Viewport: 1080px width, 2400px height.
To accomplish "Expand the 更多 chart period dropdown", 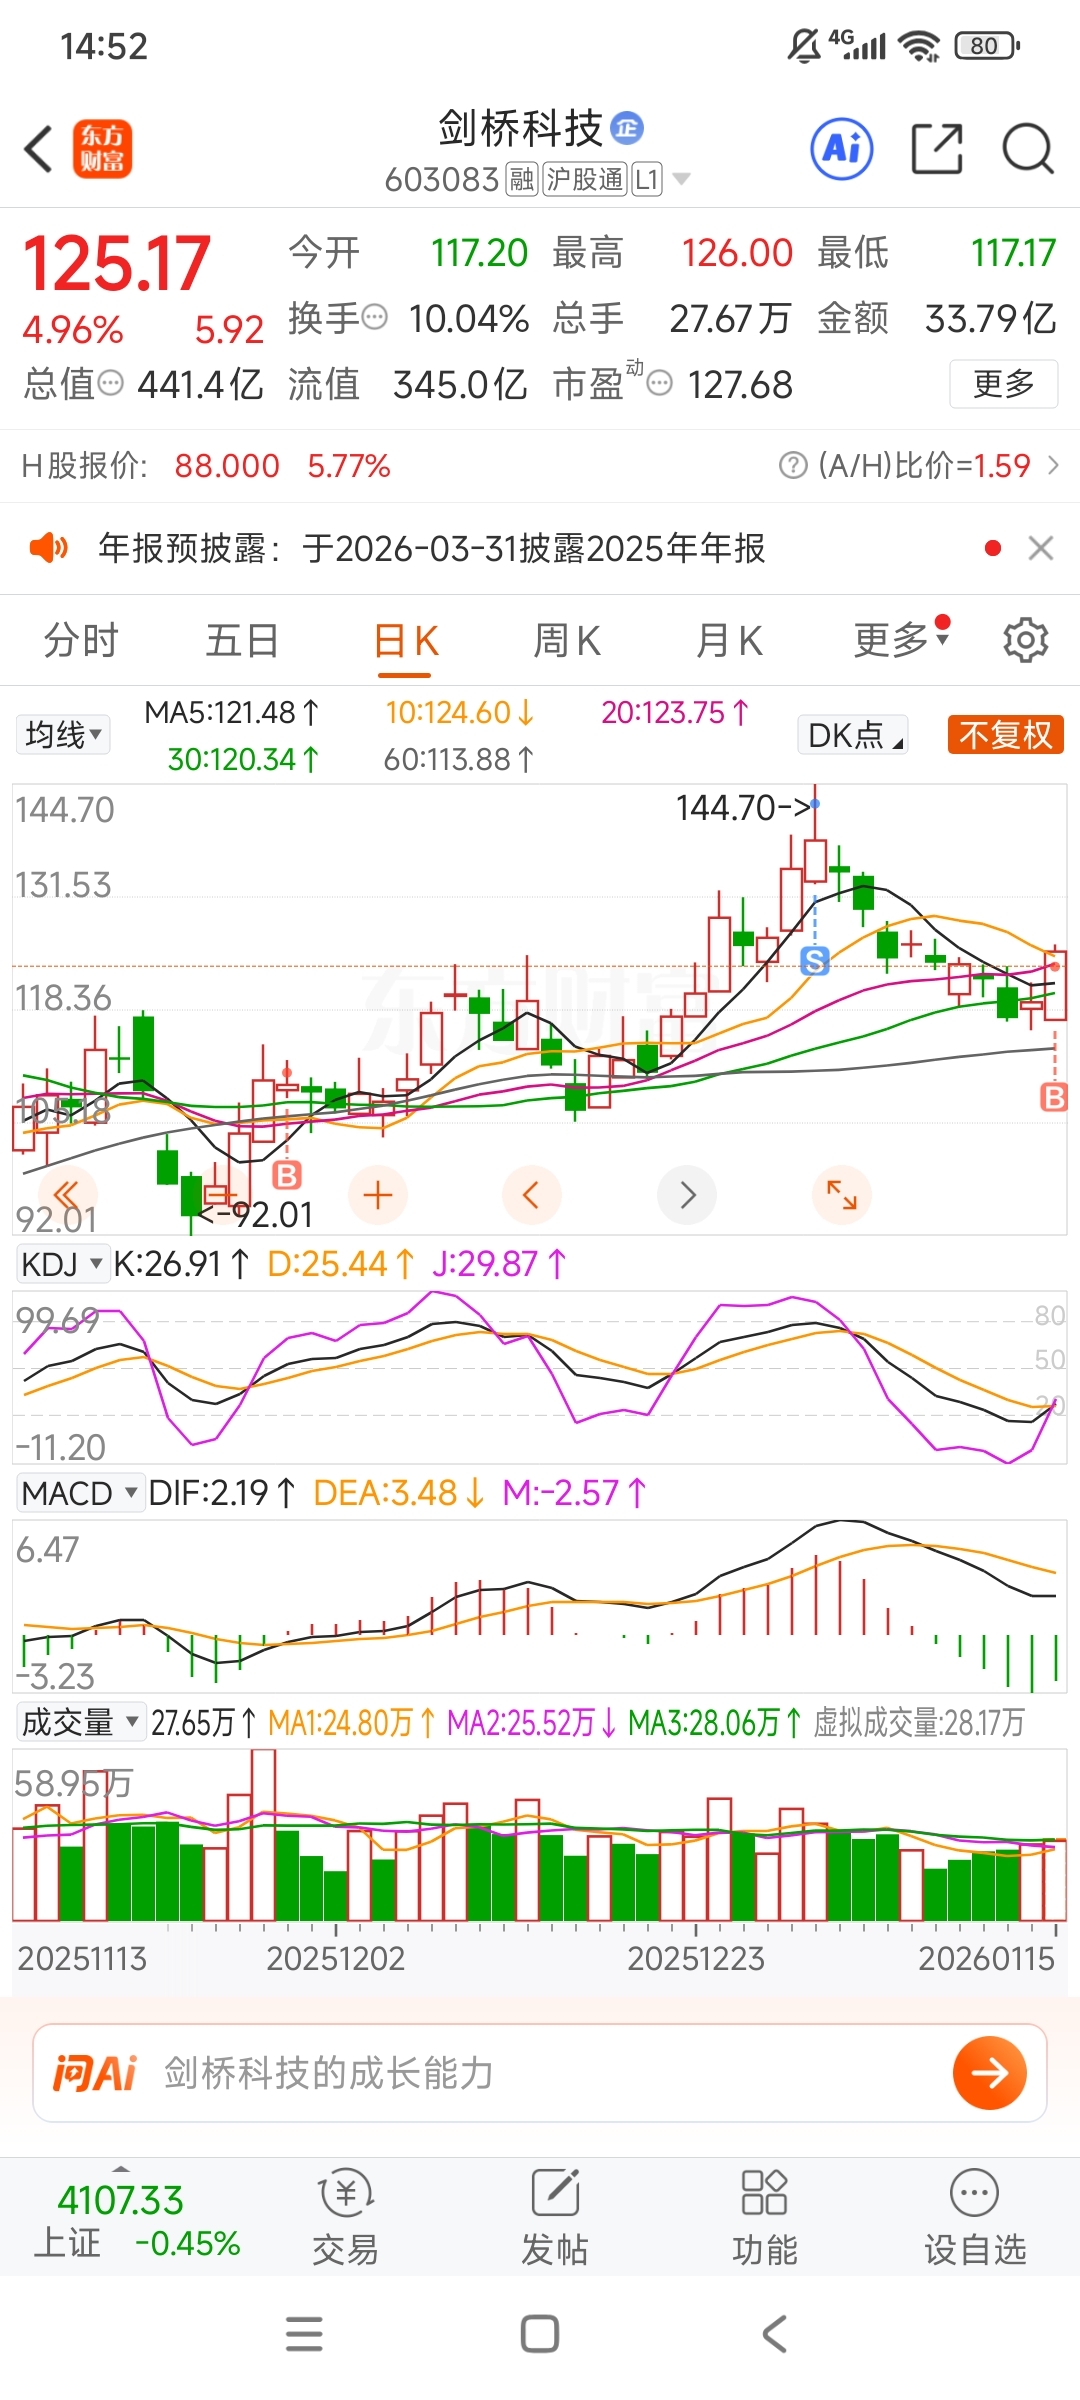I will [x=900, y=640].
